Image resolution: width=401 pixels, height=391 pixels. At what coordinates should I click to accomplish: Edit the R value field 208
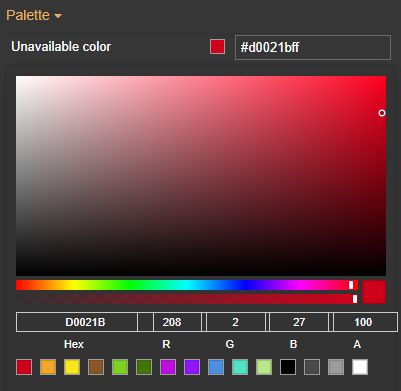point(177,322)
